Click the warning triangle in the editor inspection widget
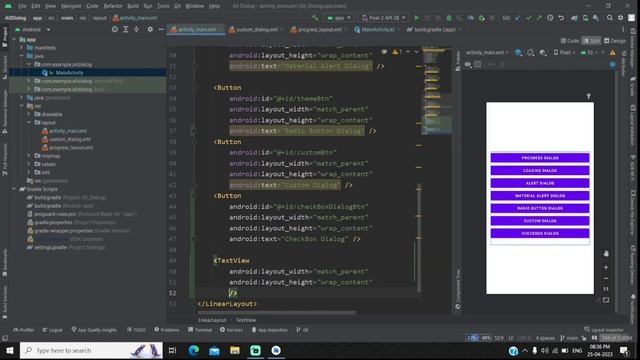 pyautogui.click(x=395, y=52)
